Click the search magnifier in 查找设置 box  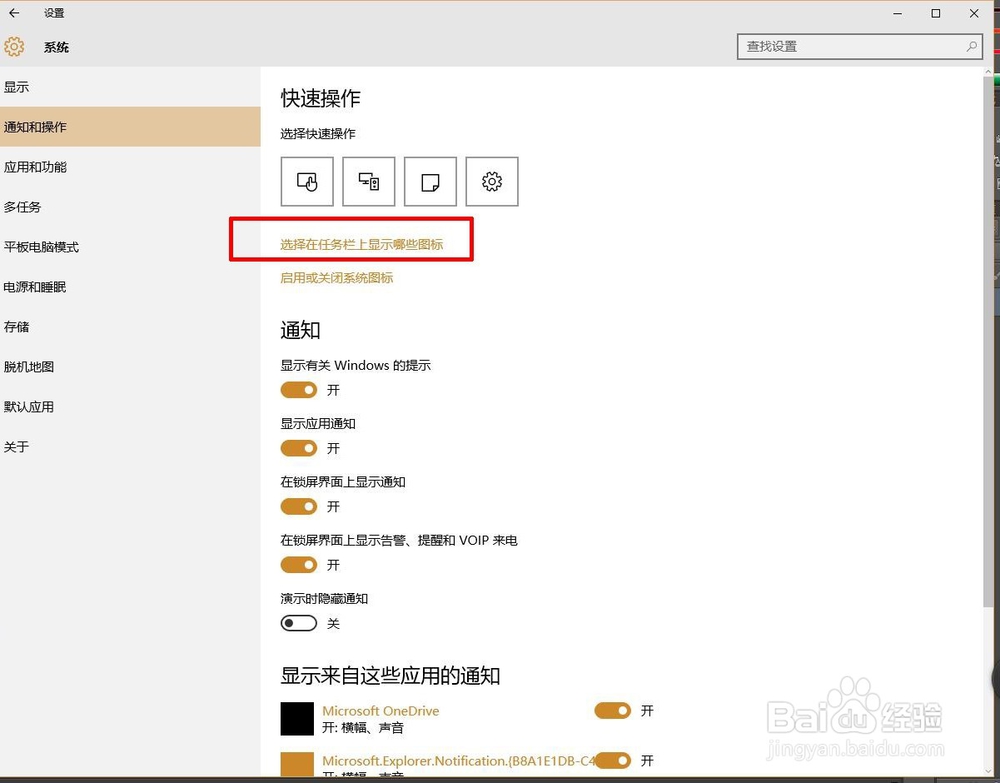tap(969, 46)
